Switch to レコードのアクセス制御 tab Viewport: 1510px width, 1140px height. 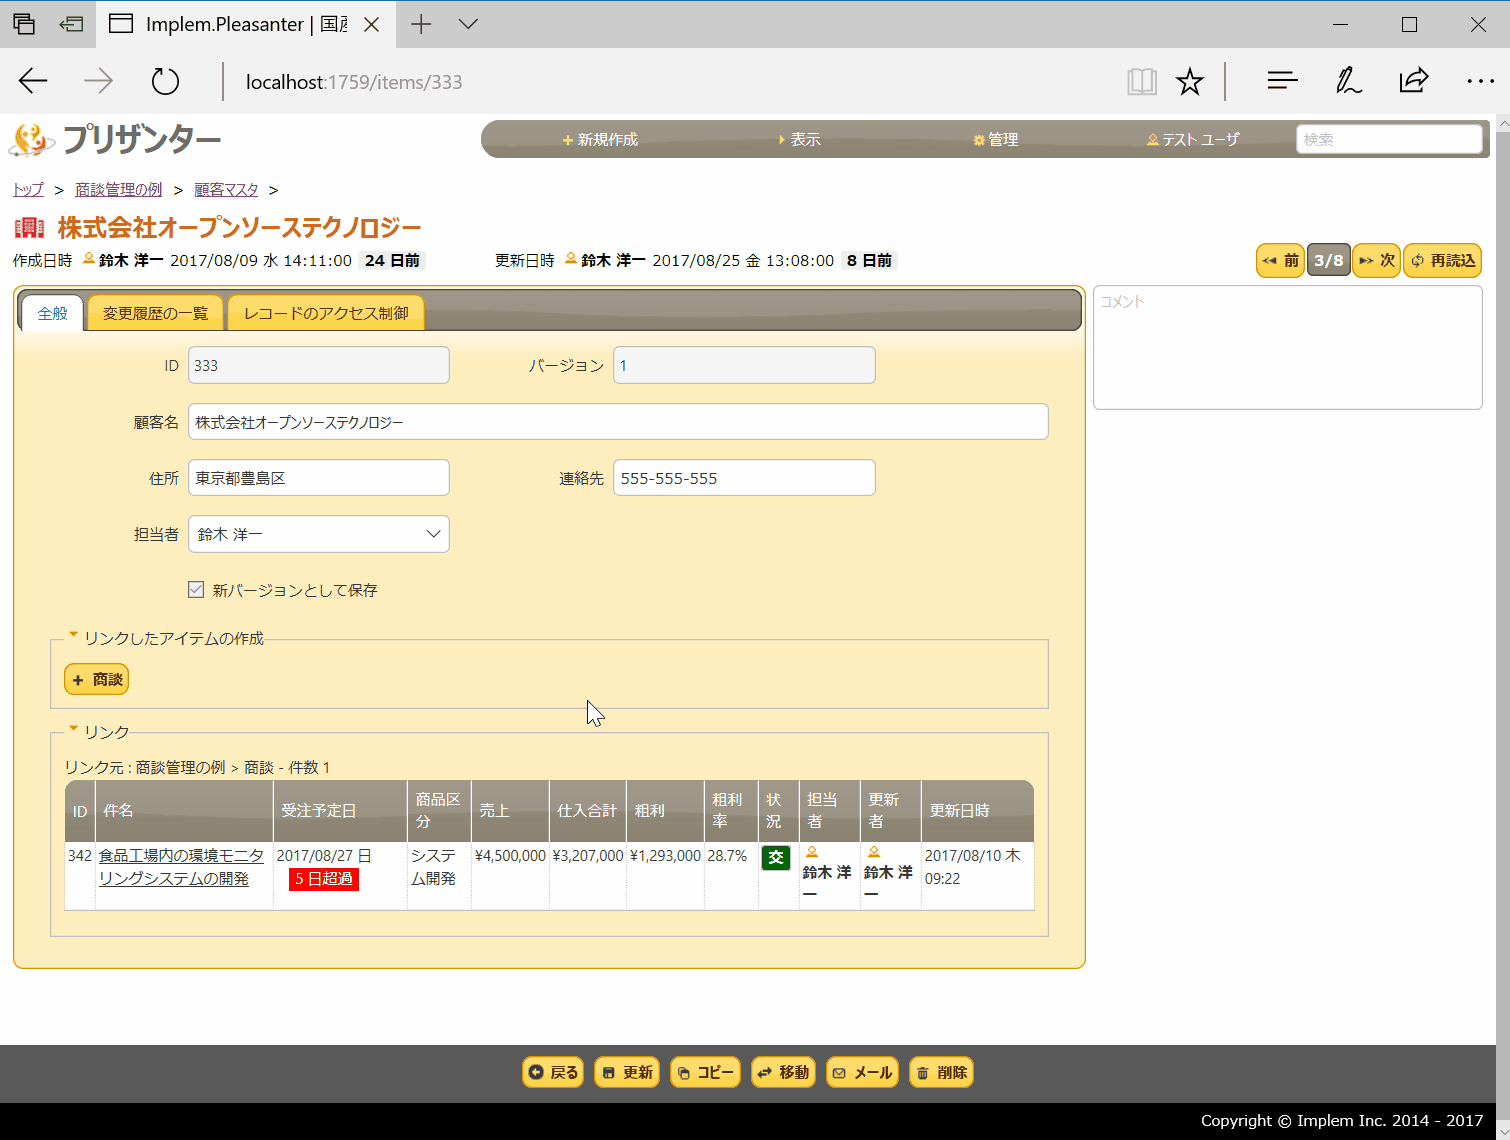point(326,313)
